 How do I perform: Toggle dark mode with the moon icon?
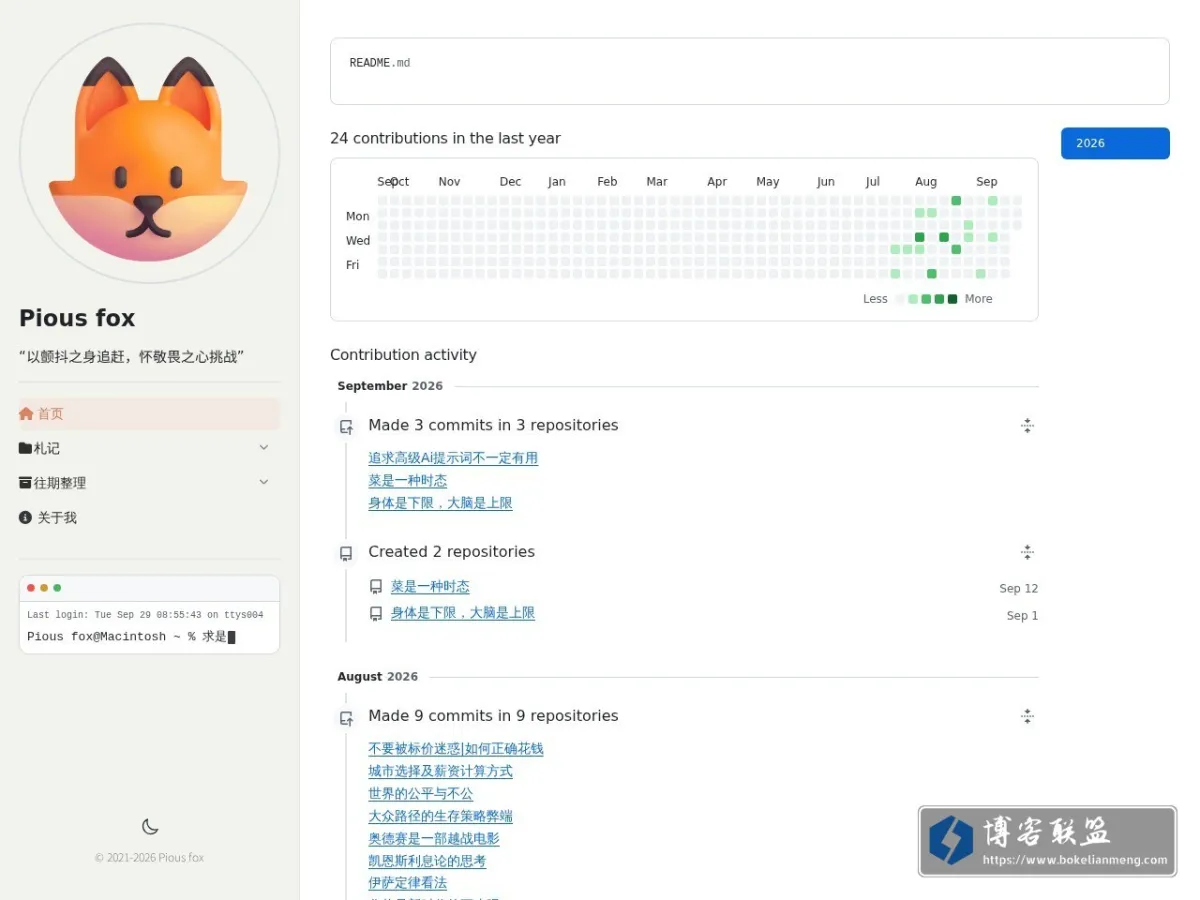pos(150,826)
